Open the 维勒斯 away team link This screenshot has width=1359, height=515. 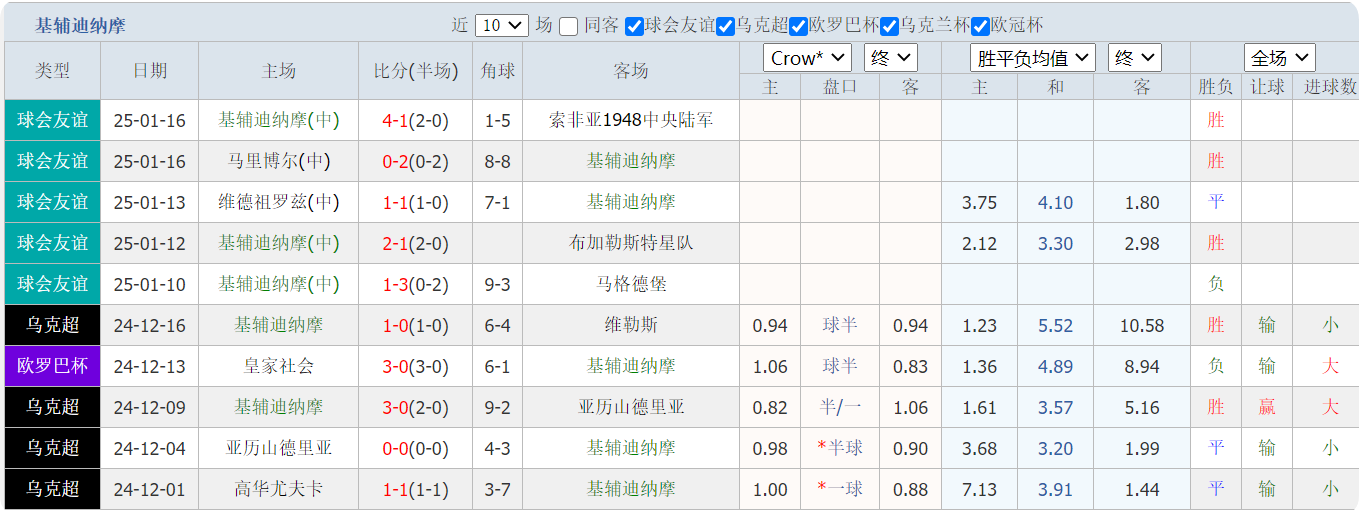[631, 325]
